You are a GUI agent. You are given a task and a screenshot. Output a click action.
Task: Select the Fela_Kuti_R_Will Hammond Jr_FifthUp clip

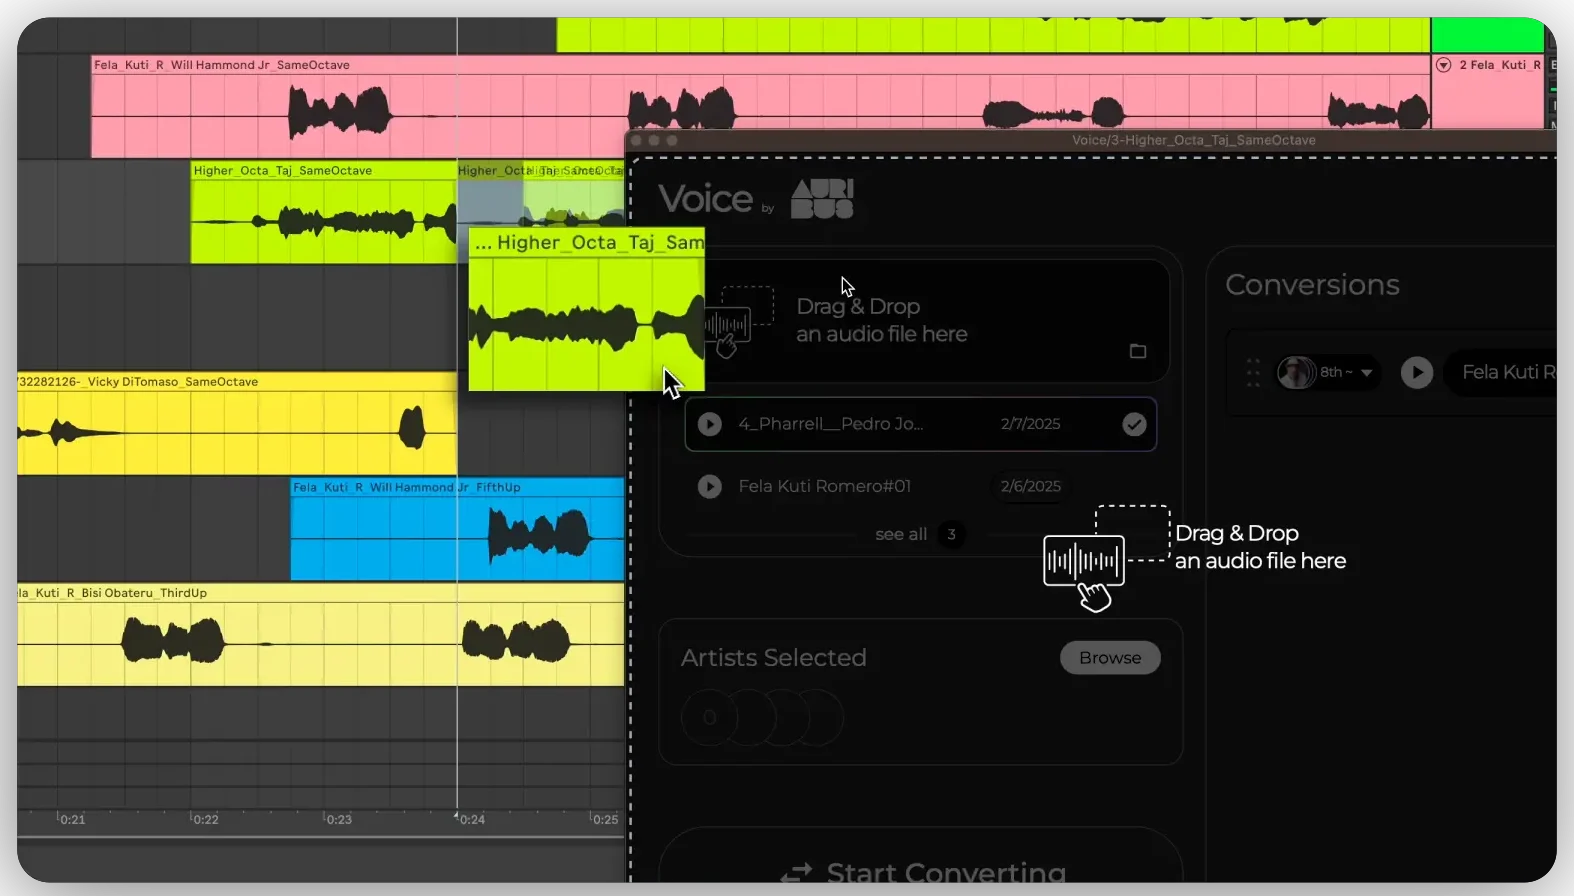tap(457, 529)
